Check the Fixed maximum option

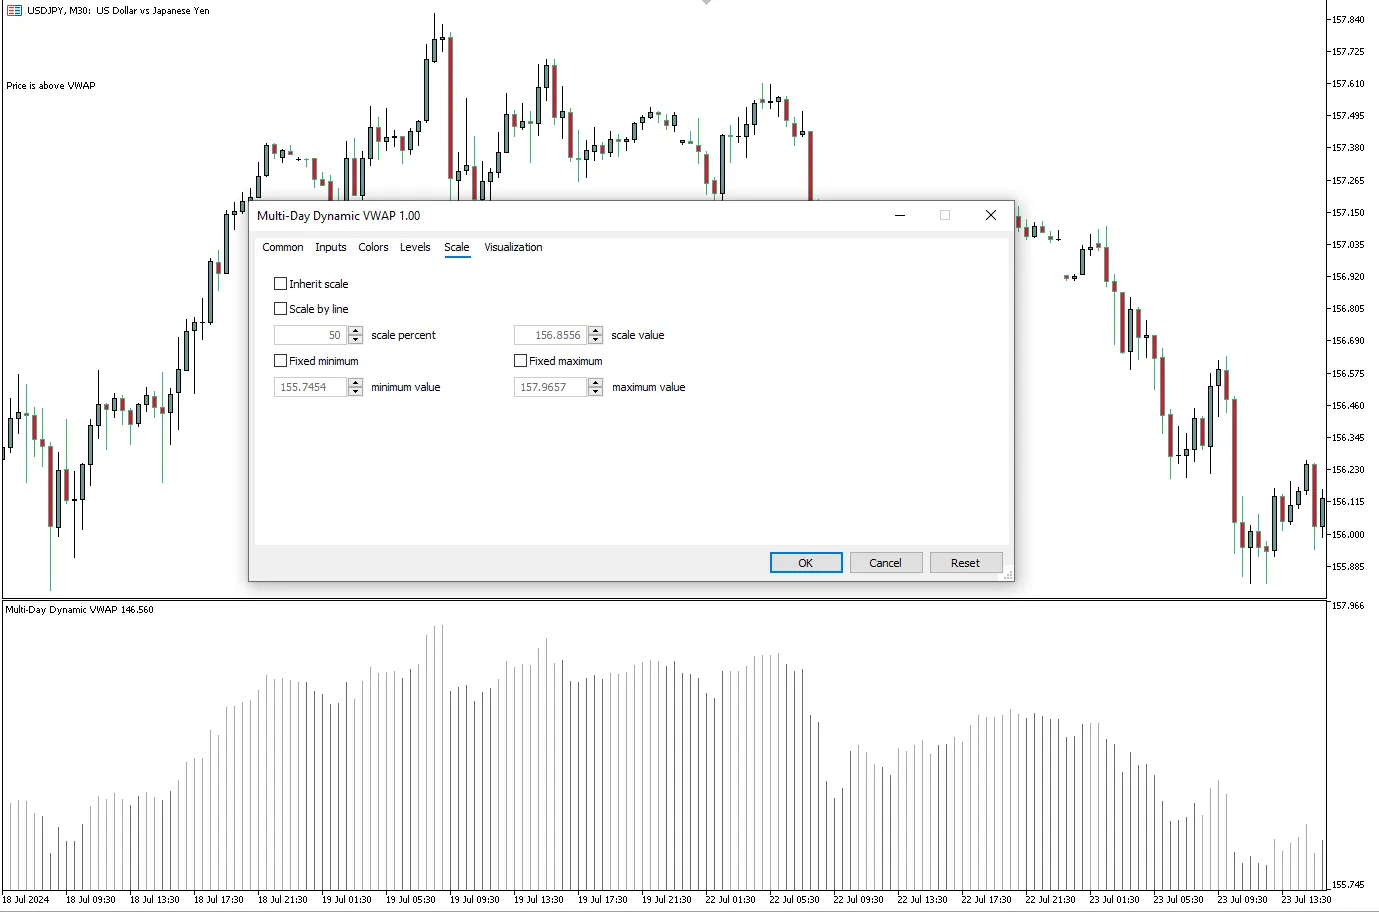coord(520,361)
